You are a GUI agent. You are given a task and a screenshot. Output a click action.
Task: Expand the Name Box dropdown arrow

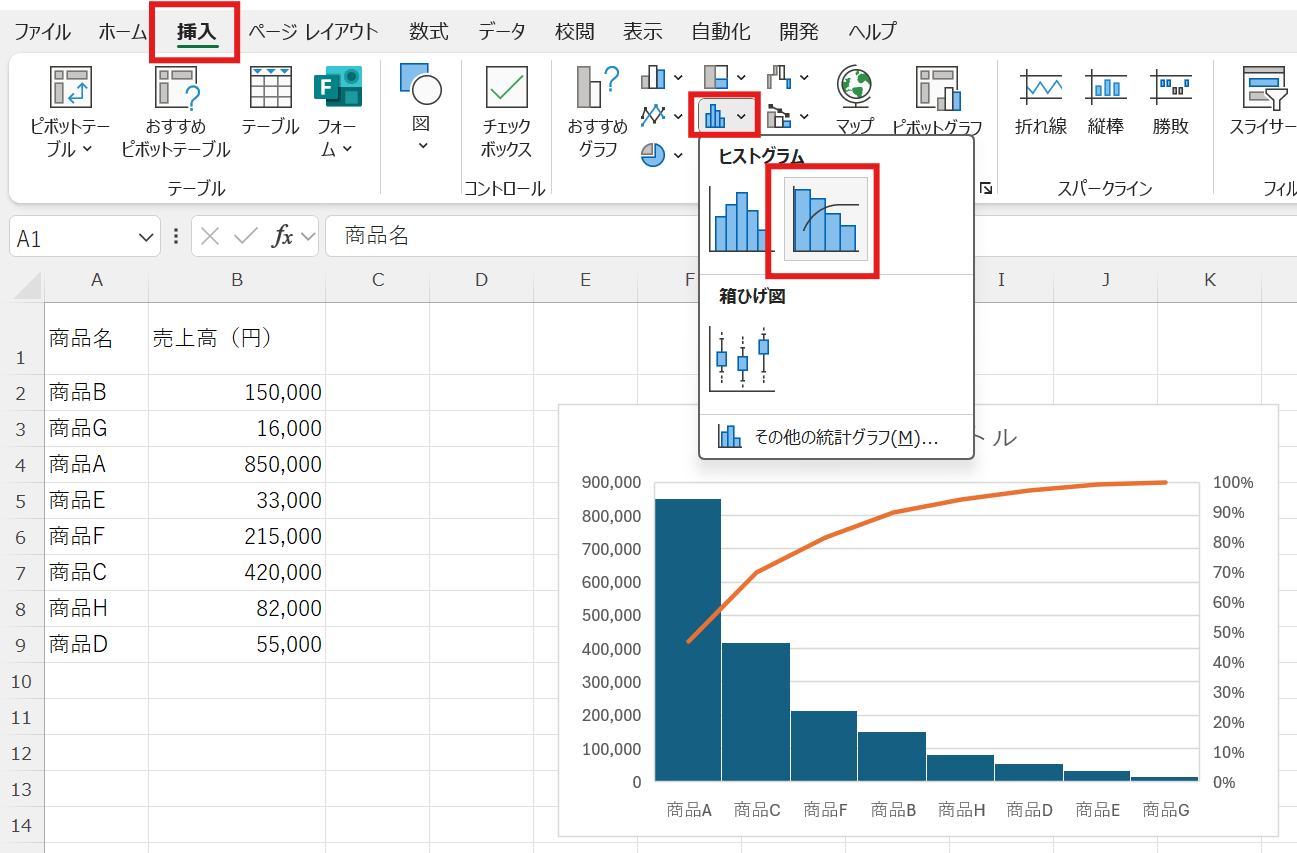pos(142,237)
